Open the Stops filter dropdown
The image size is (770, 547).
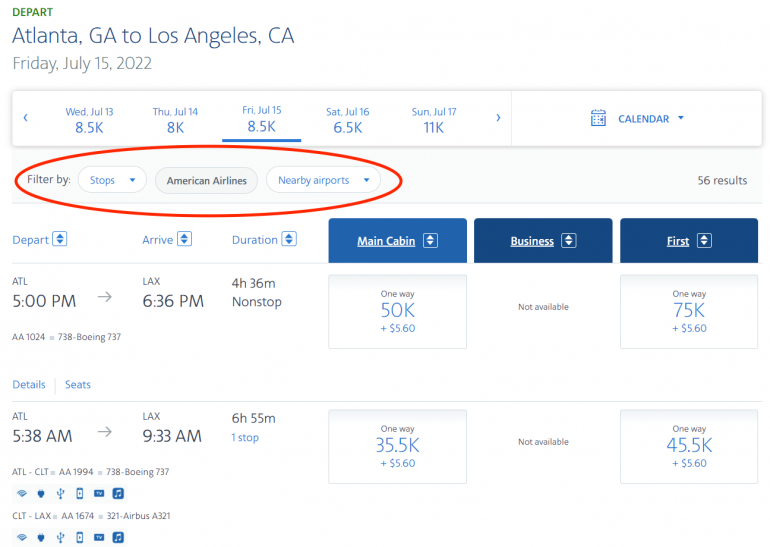[112, 180]
